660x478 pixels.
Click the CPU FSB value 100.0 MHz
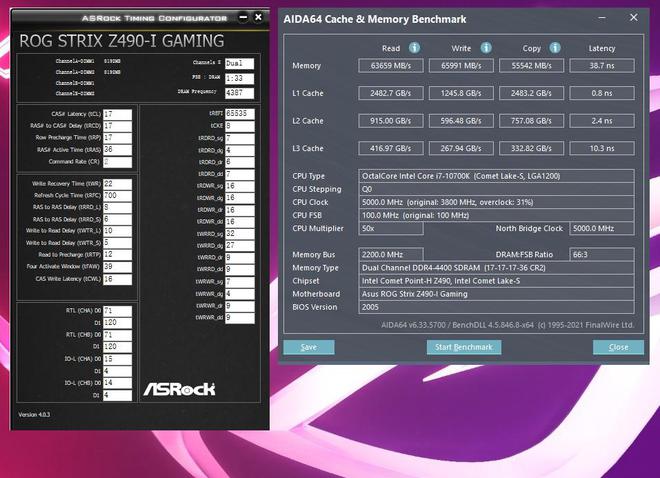point(496,215)
